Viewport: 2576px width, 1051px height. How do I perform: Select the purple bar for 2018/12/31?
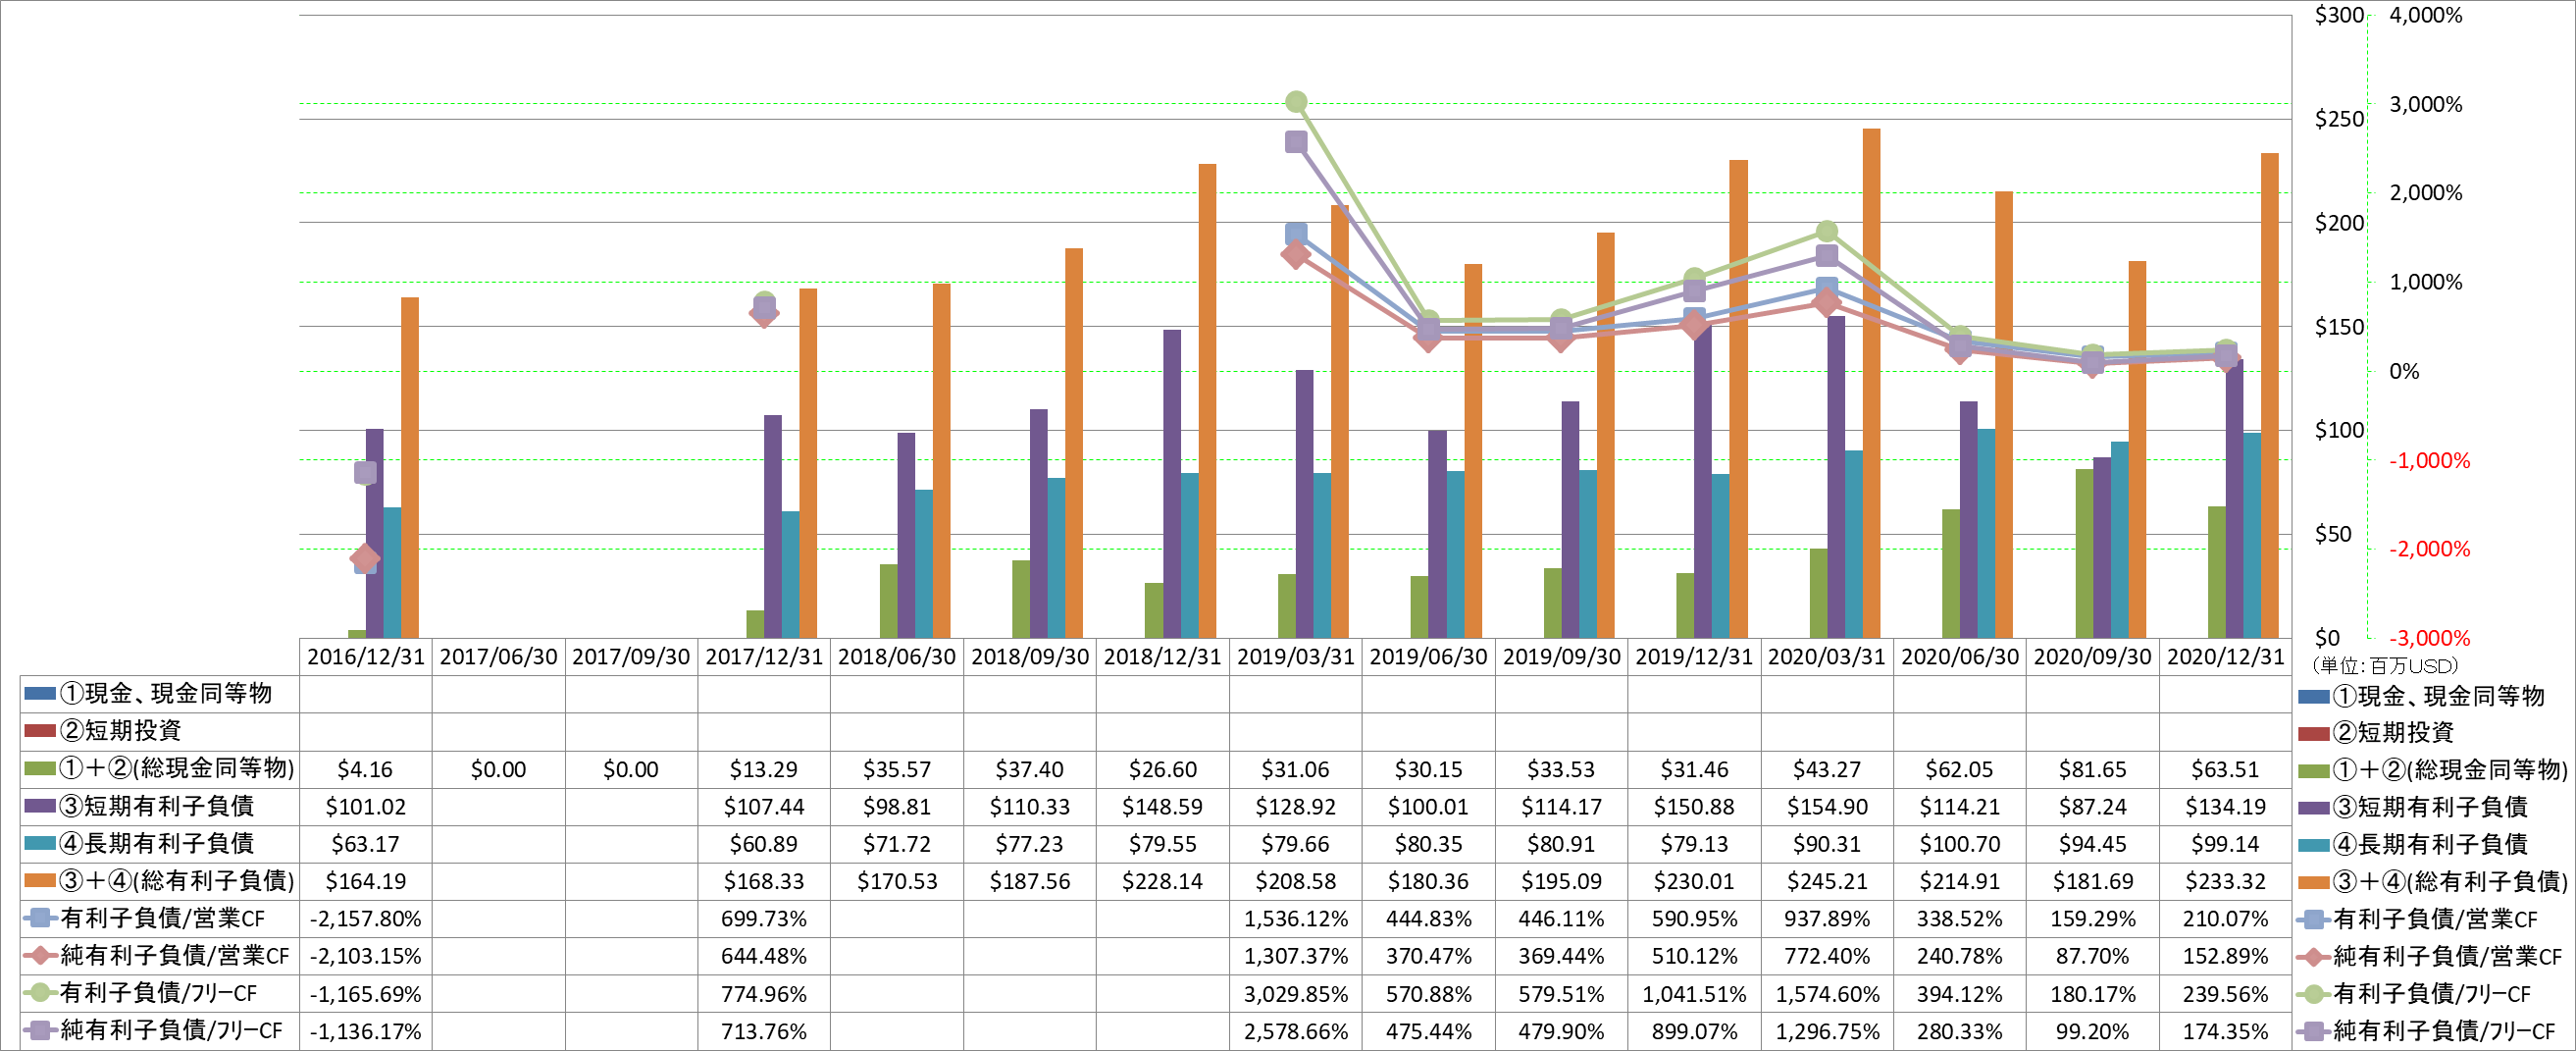tap(1172, 483)
